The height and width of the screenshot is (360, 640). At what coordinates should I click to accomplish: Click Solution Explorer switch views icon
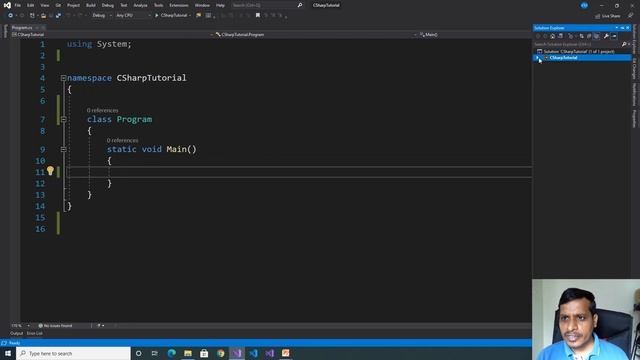tap(560, 36)
